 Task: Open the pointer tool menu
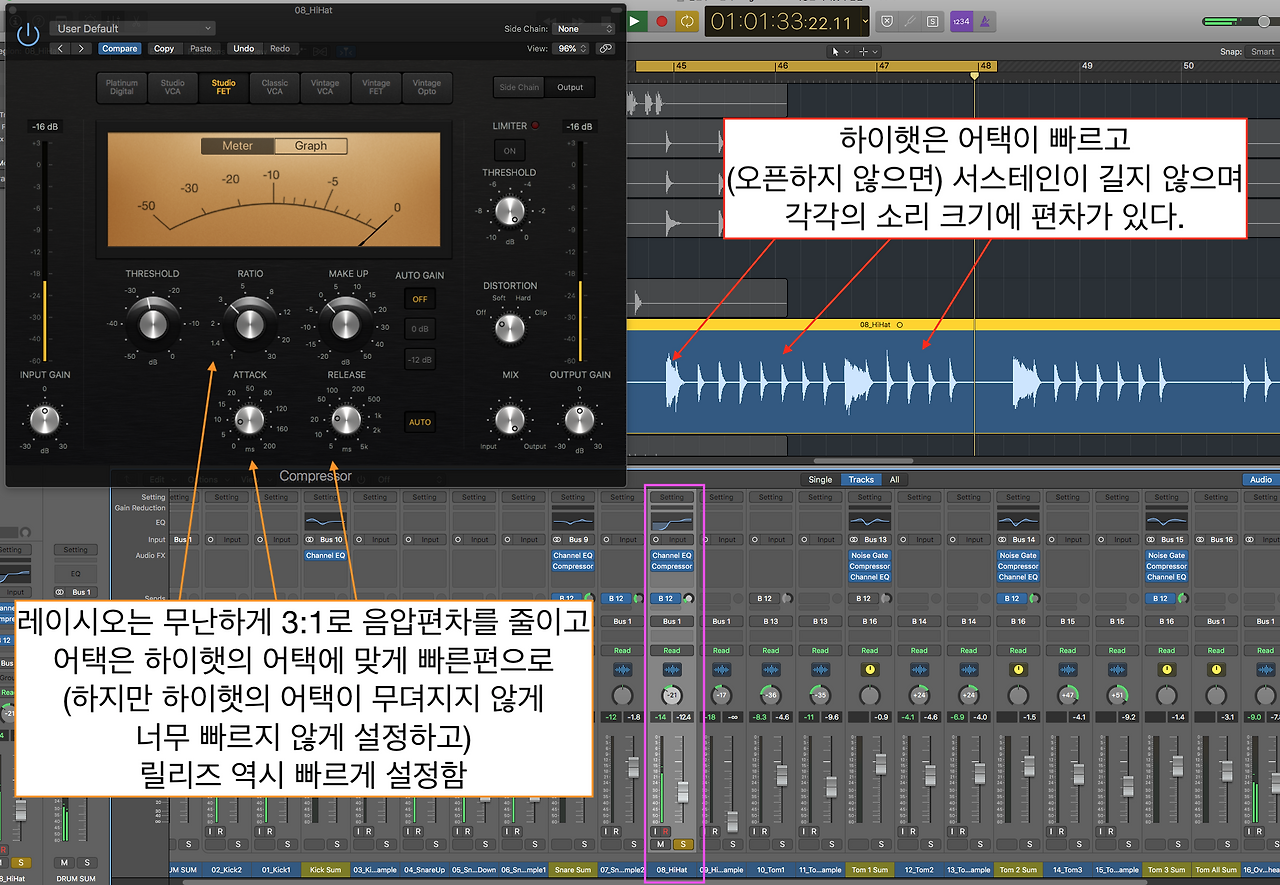point(840,51)
